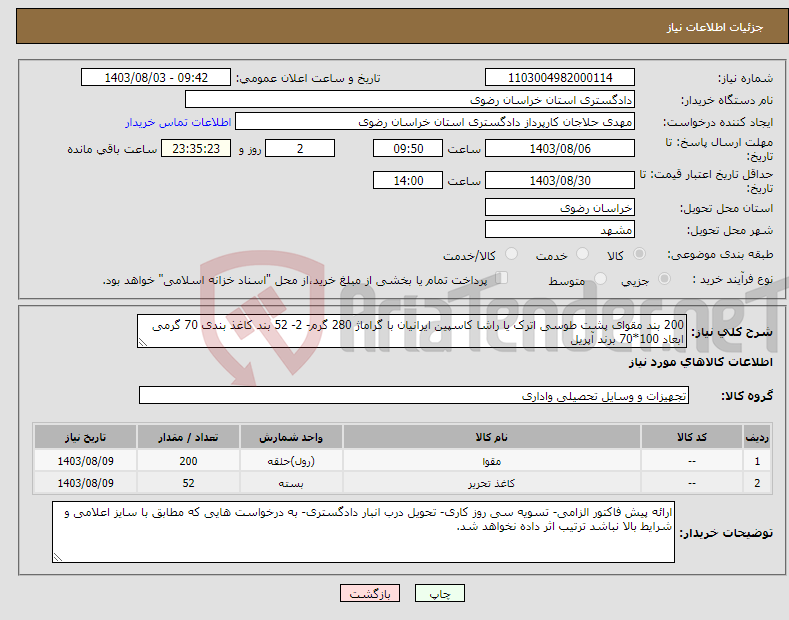Click the response deadline date 1403/08/06 field

(x=560, y=148)
